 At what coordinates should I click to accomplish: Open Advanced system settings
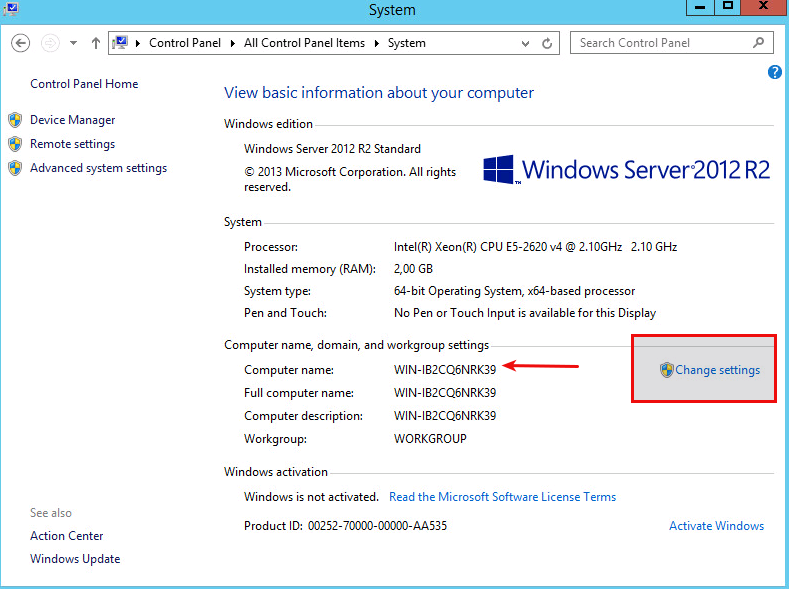99,168
